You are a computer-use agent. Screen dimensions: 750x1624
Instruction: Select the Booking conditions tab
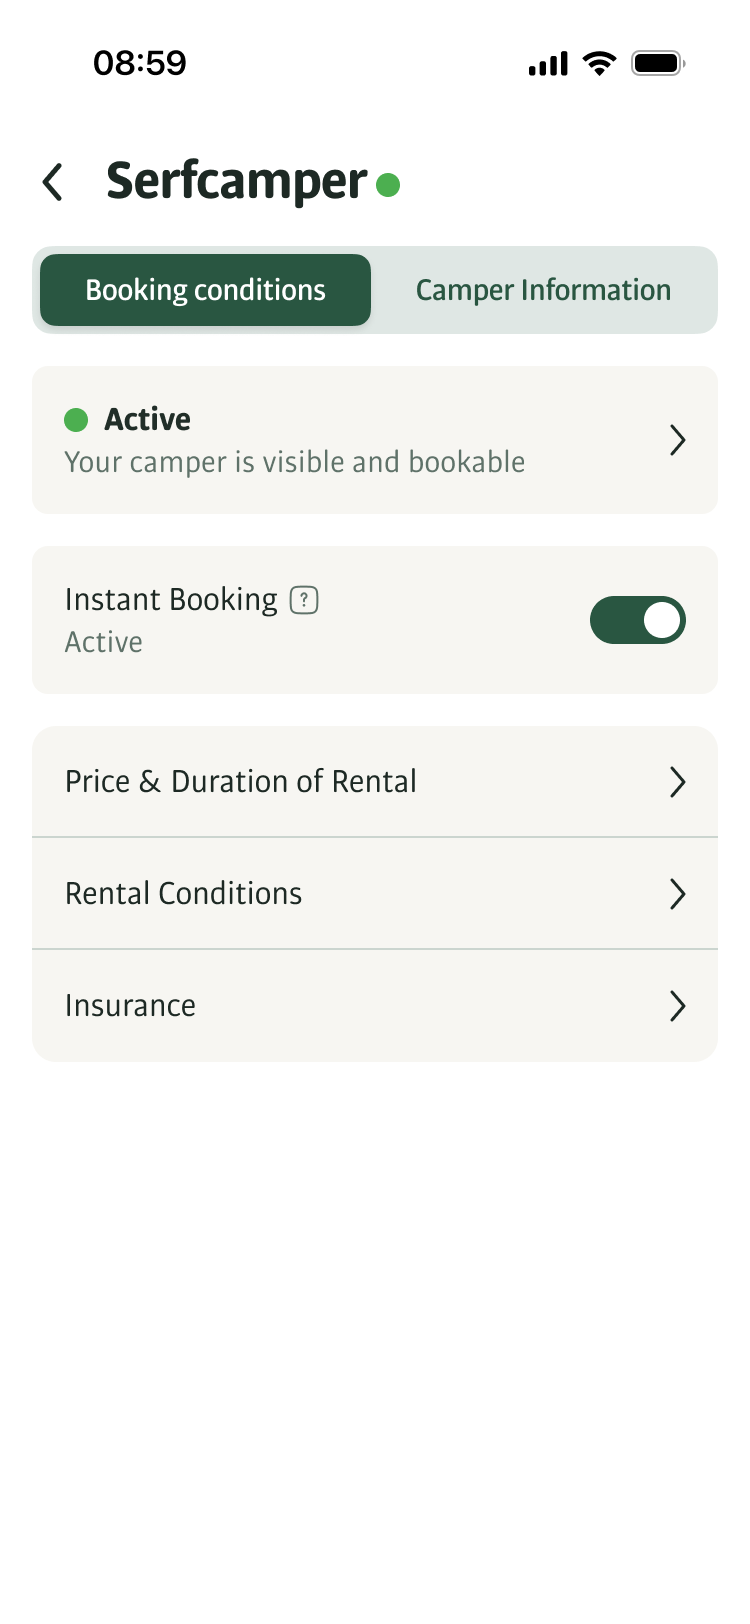[x=205, y=290]
